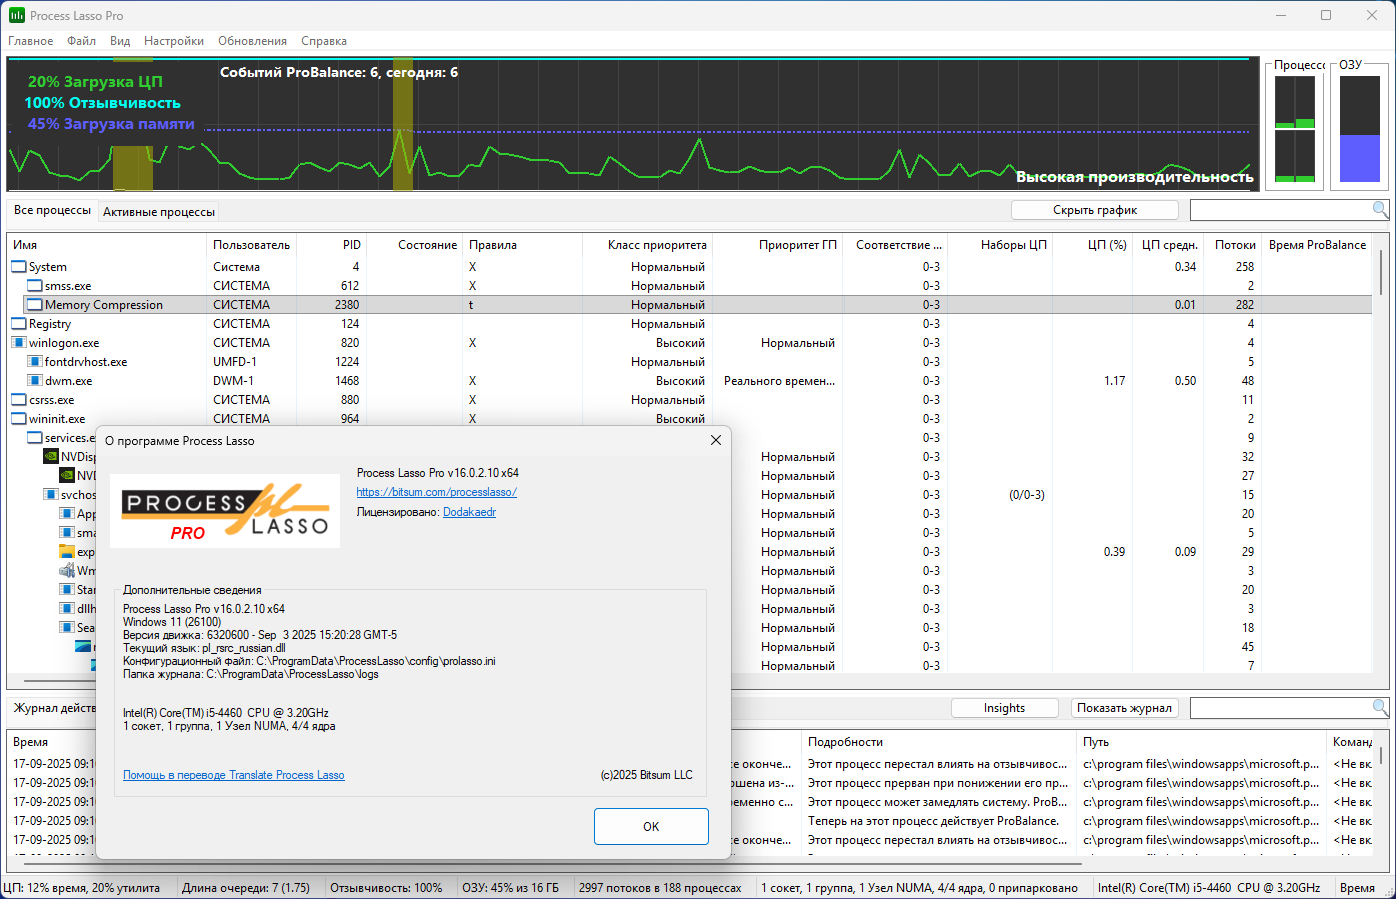Click the processor usage meter panel

(x=1295, y=130)
